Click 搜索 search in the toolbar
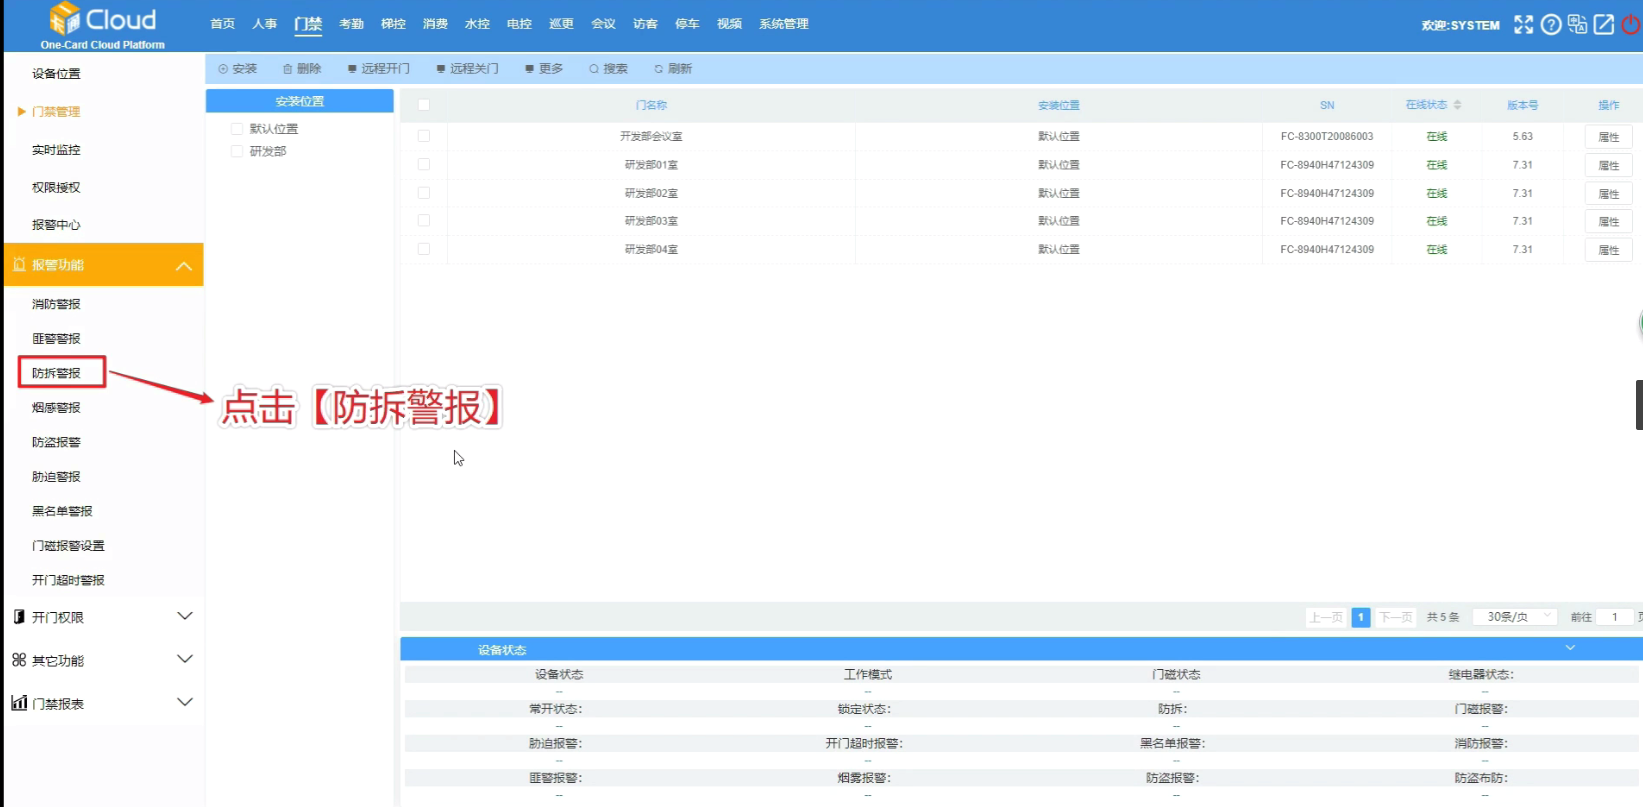1643x807 pixels. 608,69
